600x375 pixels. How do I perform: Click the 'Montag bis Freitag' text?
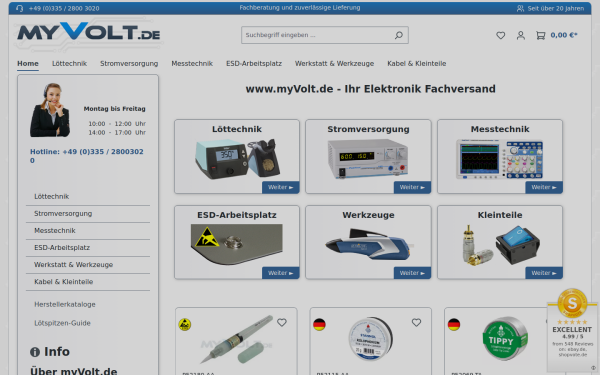pyautogui.click(x=114, y=109)
